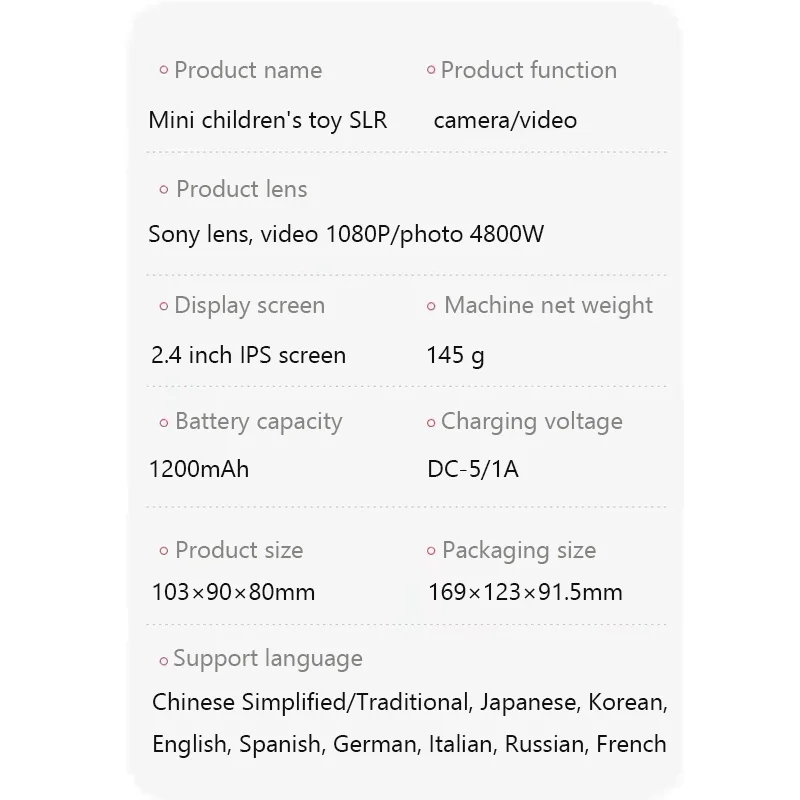
Task: Click the Sony lens specification line
Action: coord(346,234)
